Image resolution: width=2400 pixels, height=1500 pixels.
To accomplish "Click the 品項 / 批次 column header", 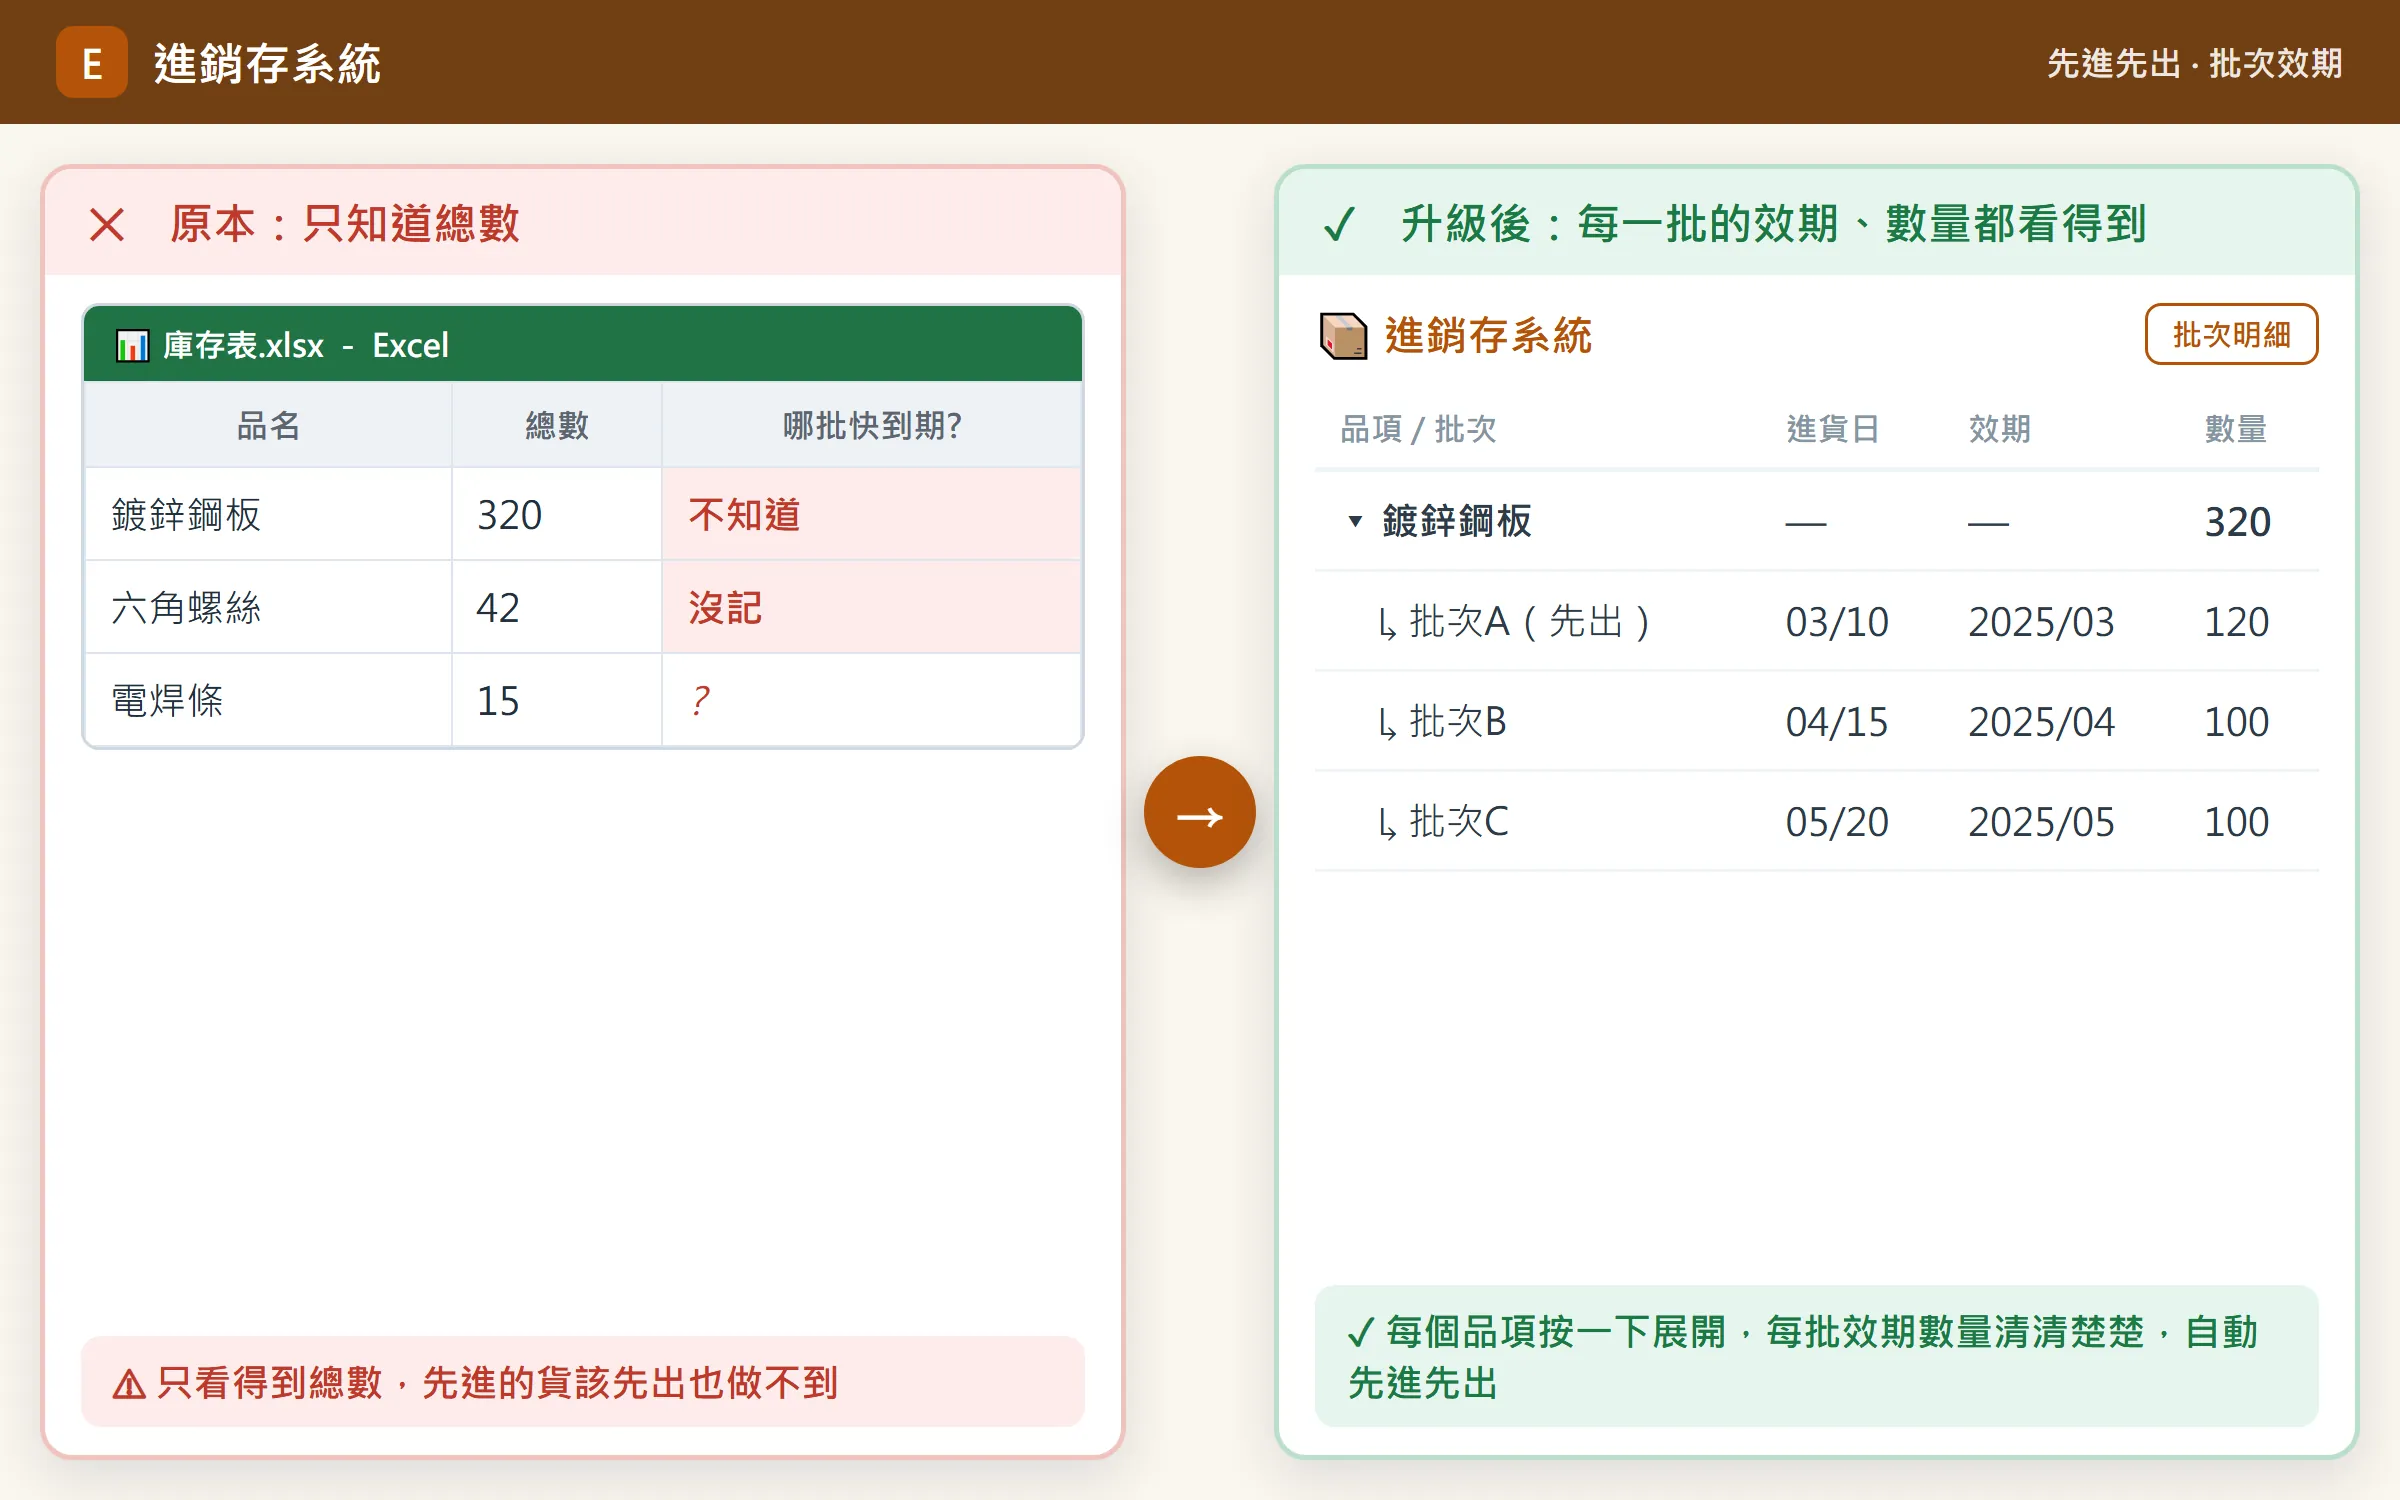I will click(1418, 429).
